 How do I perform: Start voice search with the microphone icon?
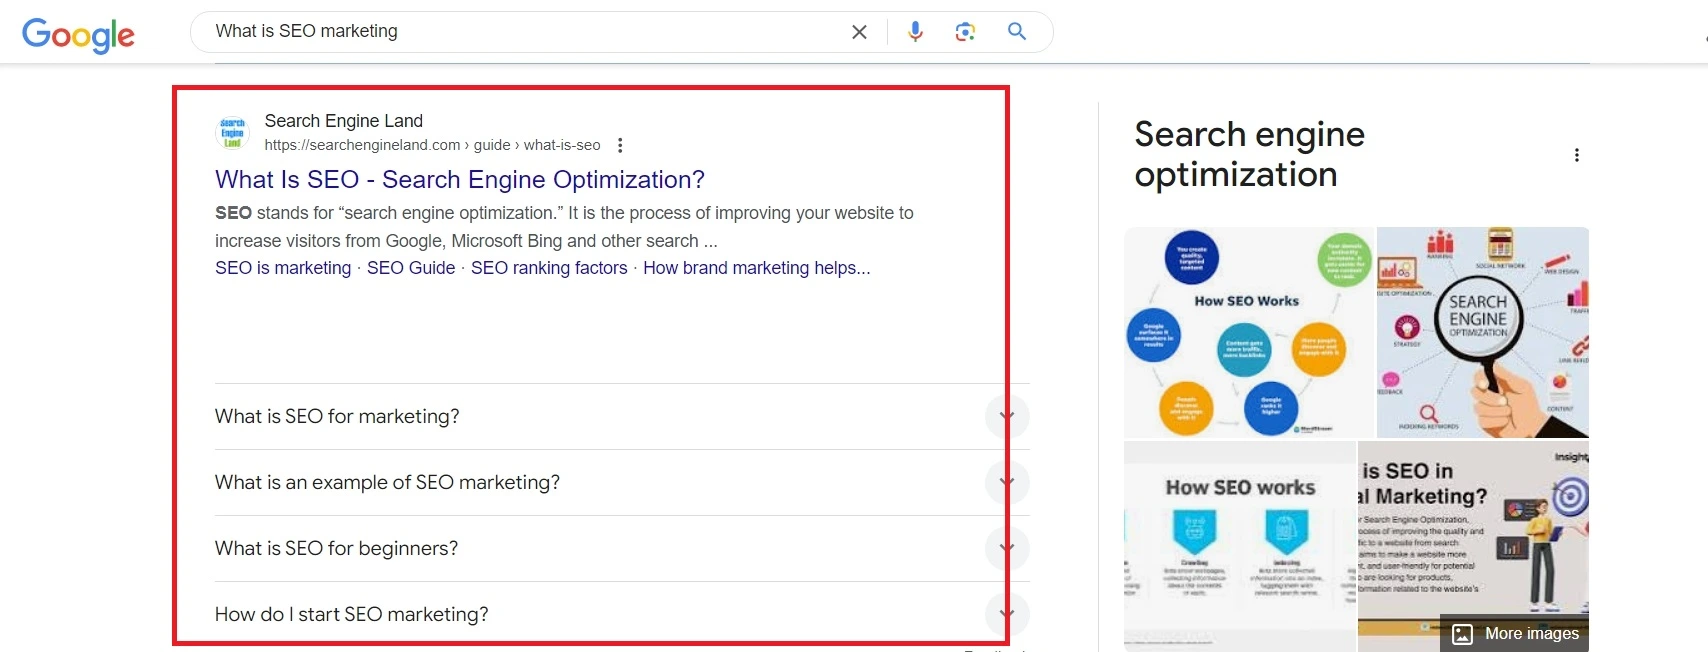point(915,32)
